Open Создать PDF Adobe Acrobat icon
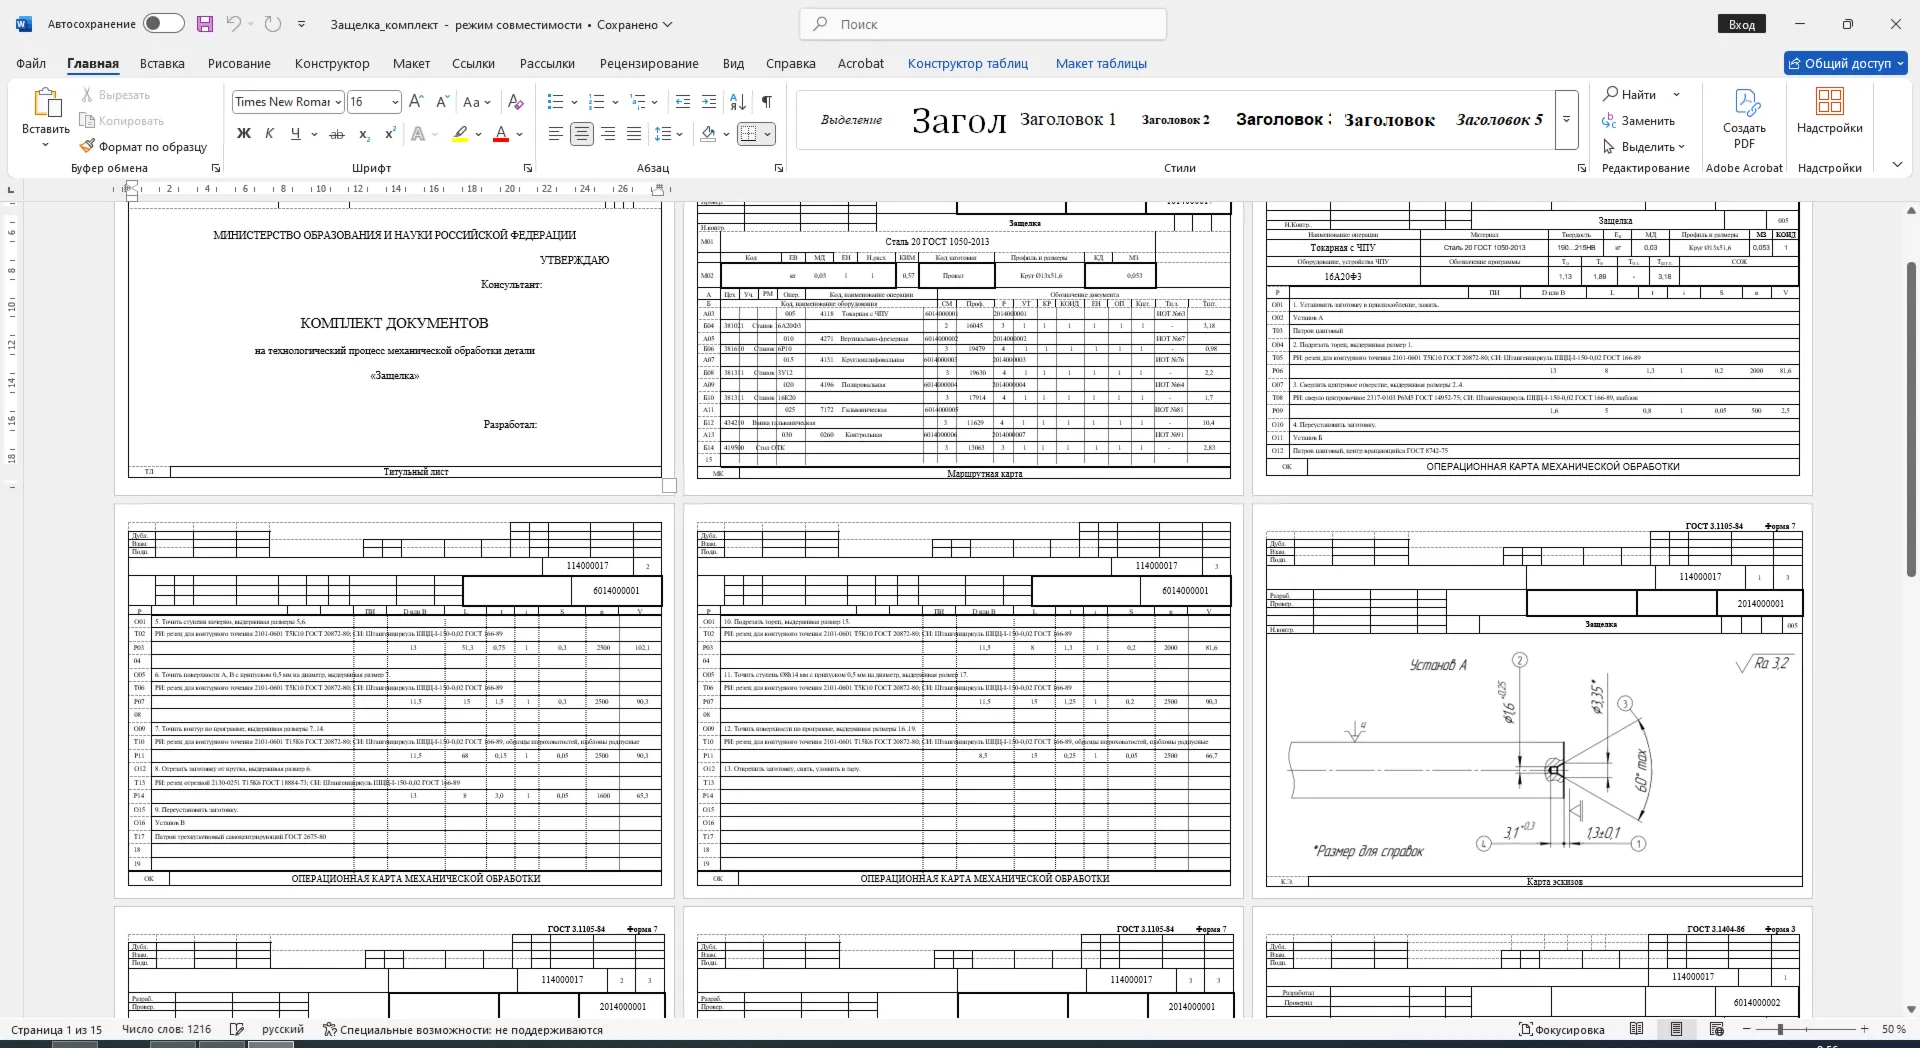 tap(1744, 119)
